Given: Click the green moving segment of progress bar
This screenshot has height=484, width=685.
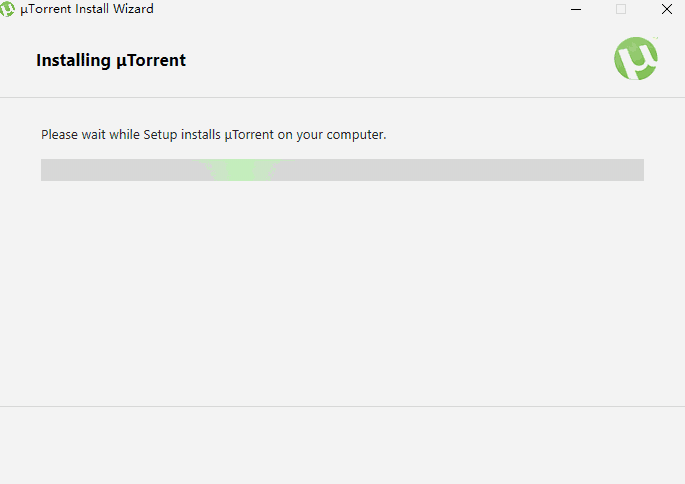Looking at the screenshot, I should pos(243,170).
